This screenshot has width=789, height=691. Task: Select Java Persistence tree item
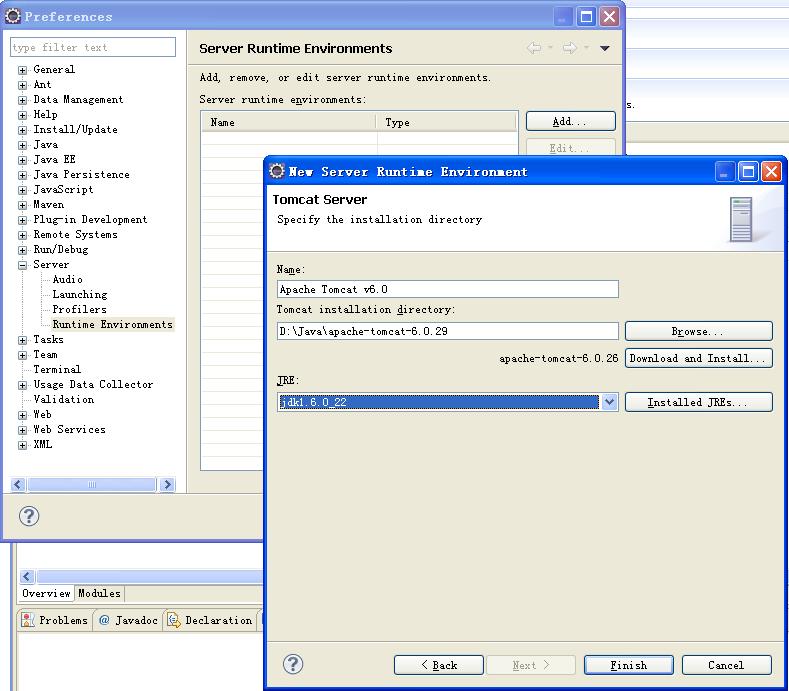coord(82,175)
